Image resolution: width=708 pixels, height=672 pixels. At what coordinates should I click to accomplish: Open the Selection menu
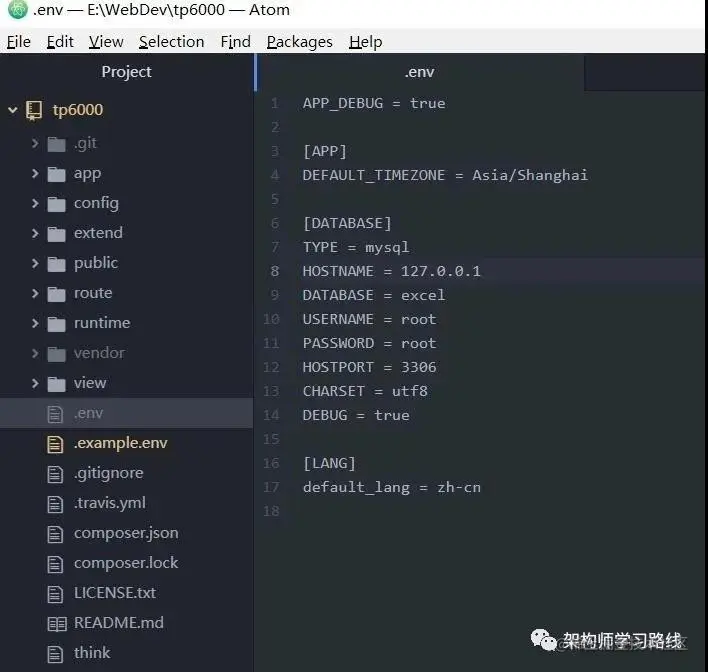pyautogui.click(x=172, y=42)
